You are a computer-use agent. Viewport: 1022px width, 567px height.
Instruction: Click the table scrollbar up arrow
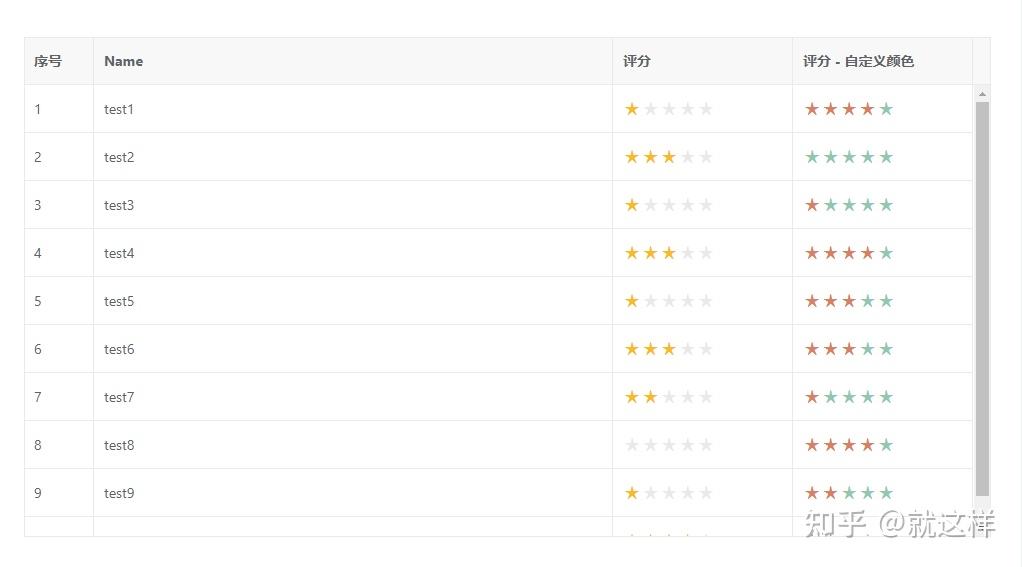pyautogui.click(x=982, y=94)
